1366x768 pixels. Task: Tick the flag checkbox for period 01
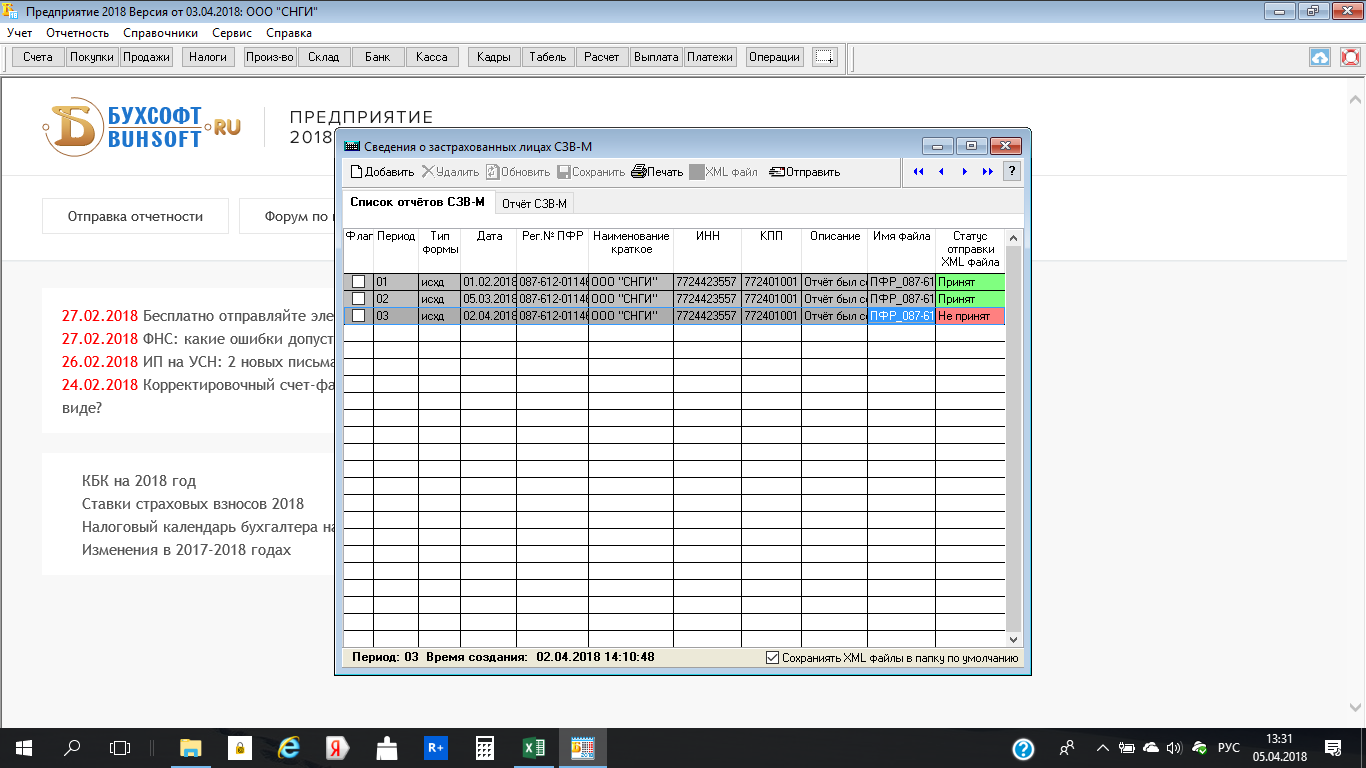tap(358, 282)
